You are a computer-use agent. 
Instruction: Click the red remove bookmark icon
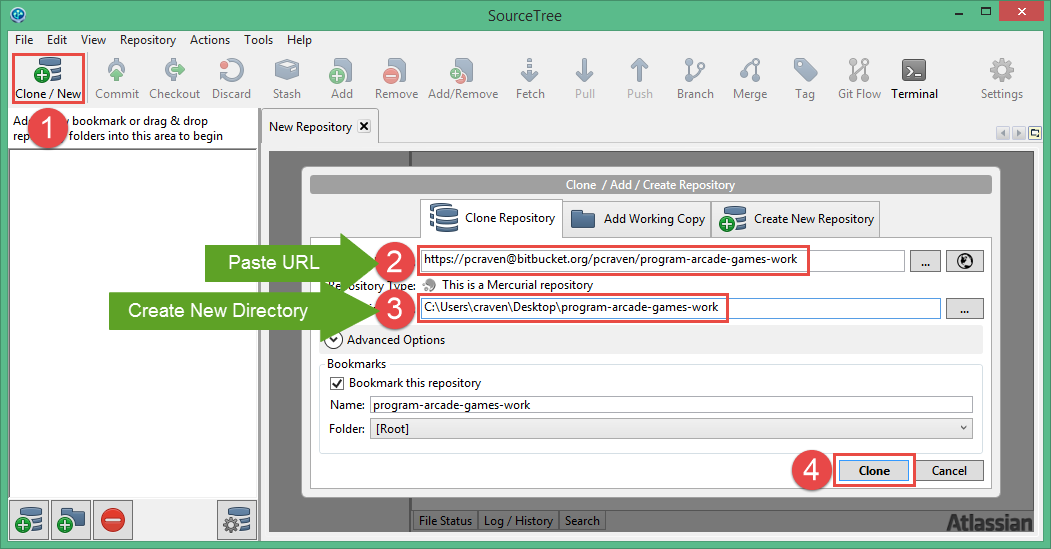(x=113, y=520)
